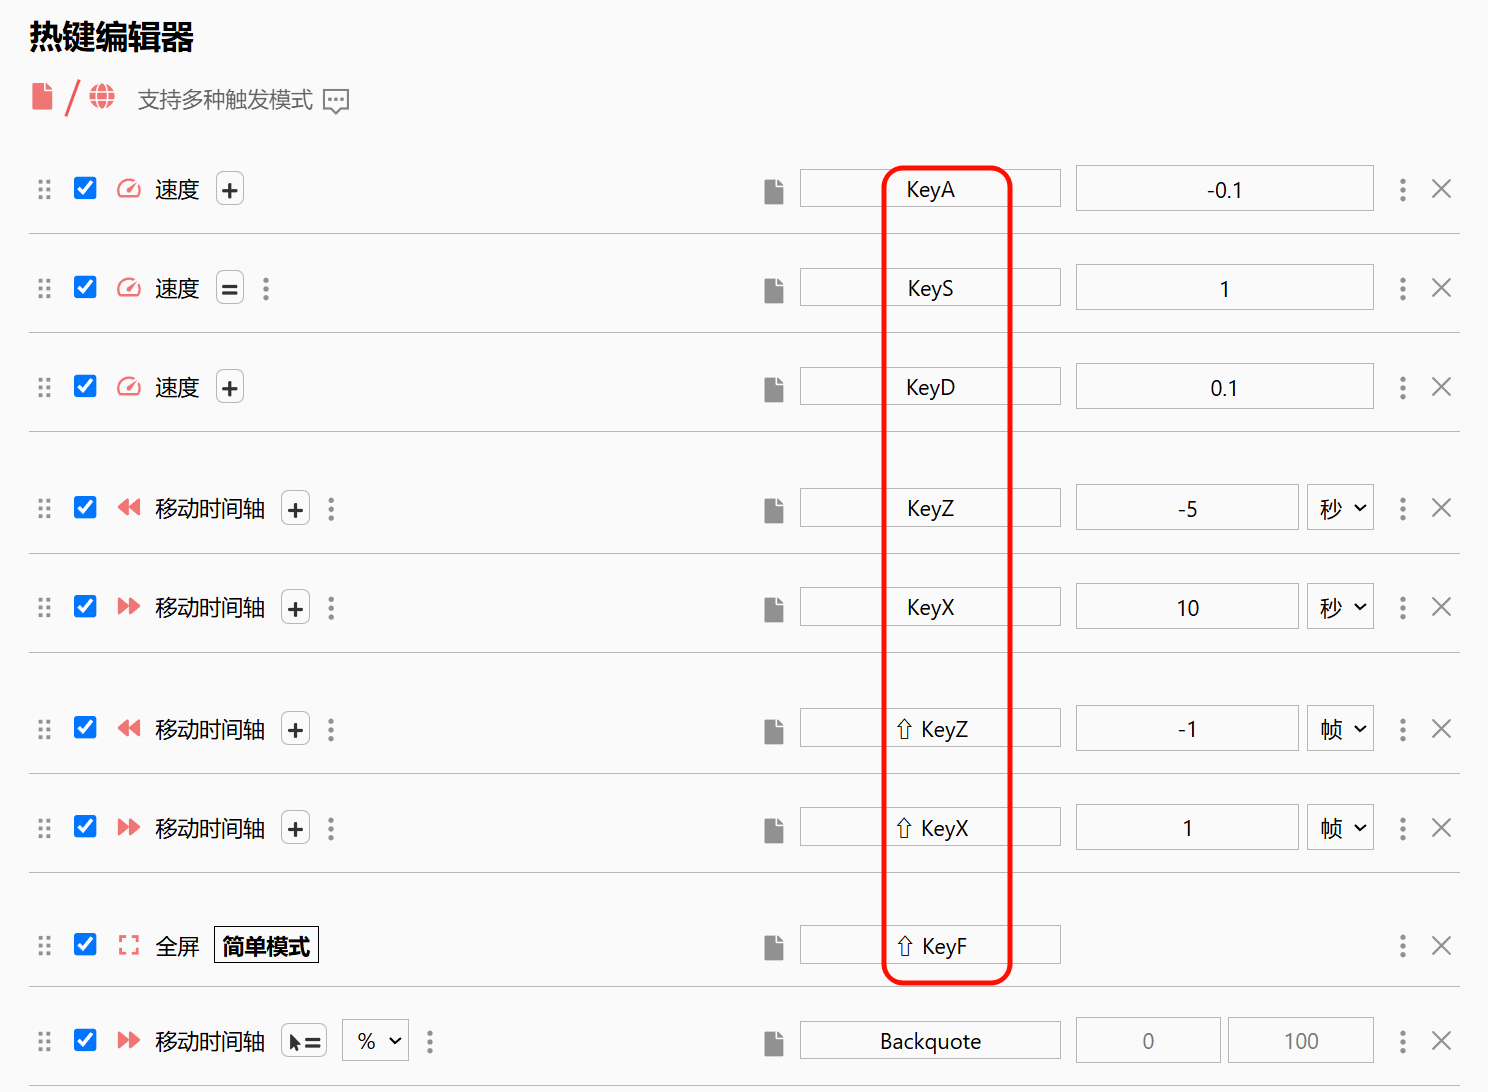
Task: Click the Backquote hotkey input field
Action: 929,1041
